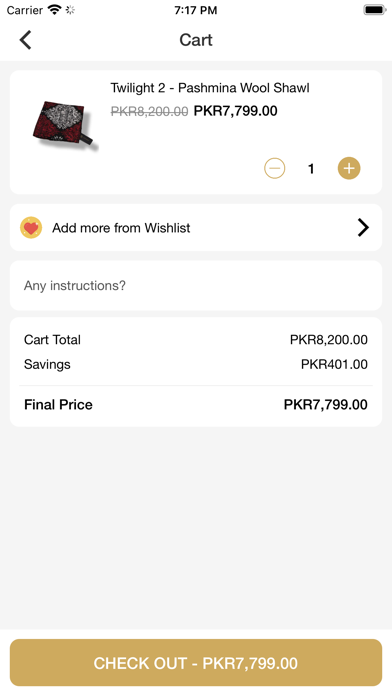Go back using the back arrow
392x696 pixels.
coord(26,40)
